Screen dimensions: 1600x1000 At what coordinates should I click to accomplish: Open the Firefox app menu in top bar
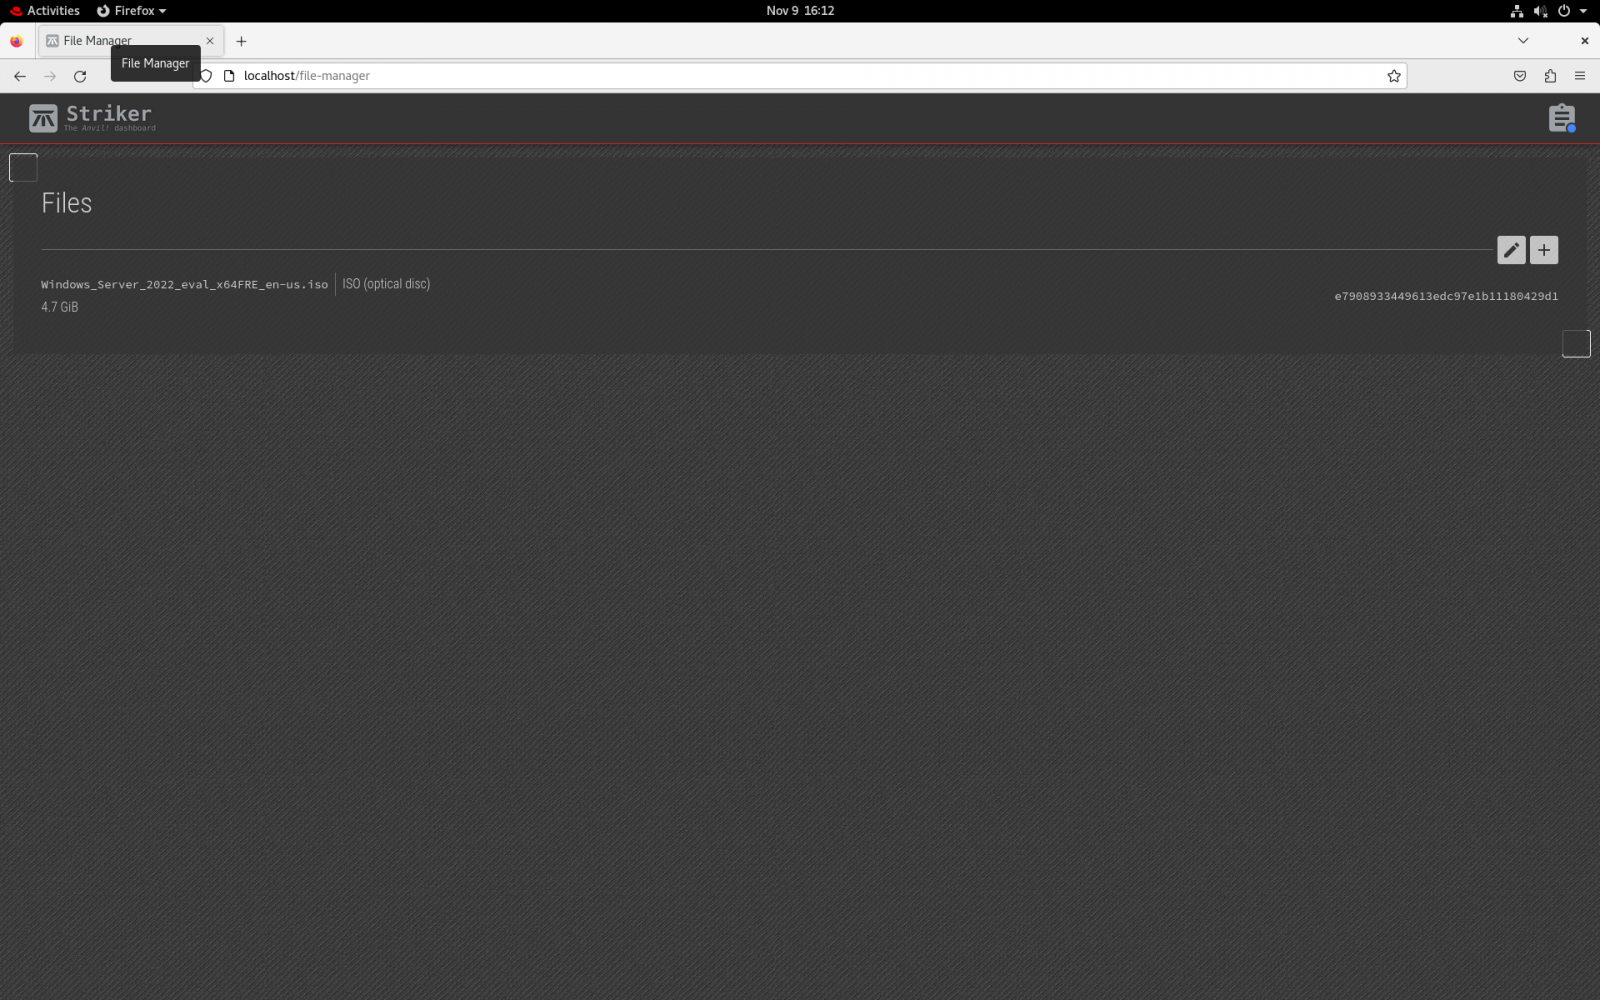(131, 11)
